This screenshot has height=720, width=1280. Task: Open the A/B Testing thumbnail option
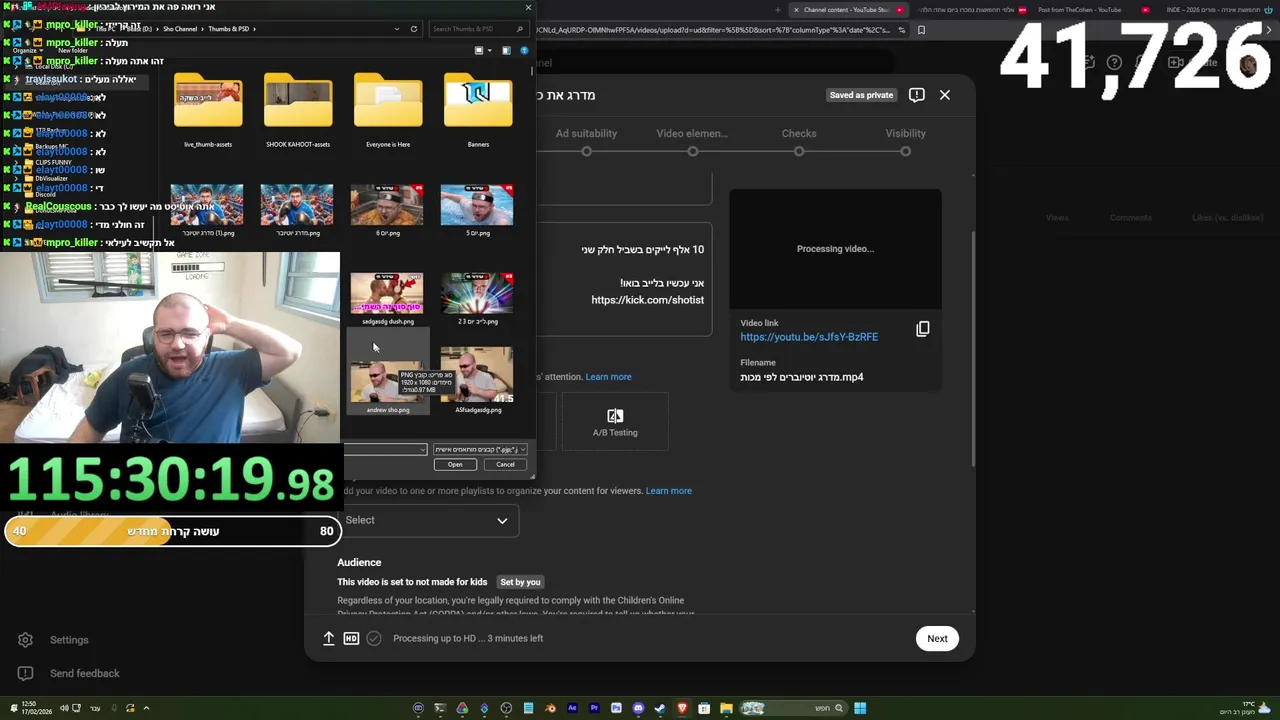615,422
